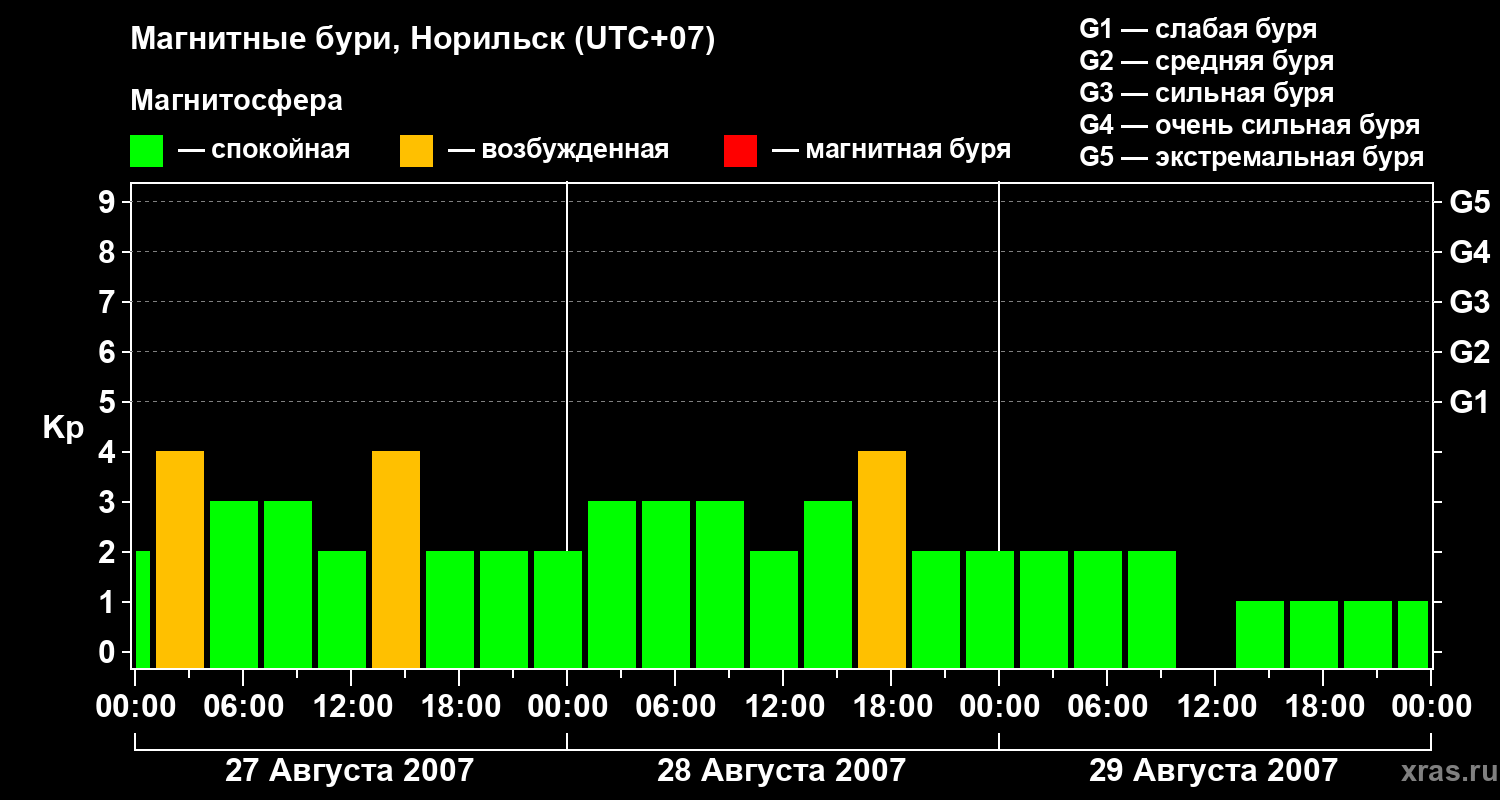Viewport: 1500px width, 800px height.
Task: Click the 12:00 time label of 29 August
Action: pos(1215,706)
